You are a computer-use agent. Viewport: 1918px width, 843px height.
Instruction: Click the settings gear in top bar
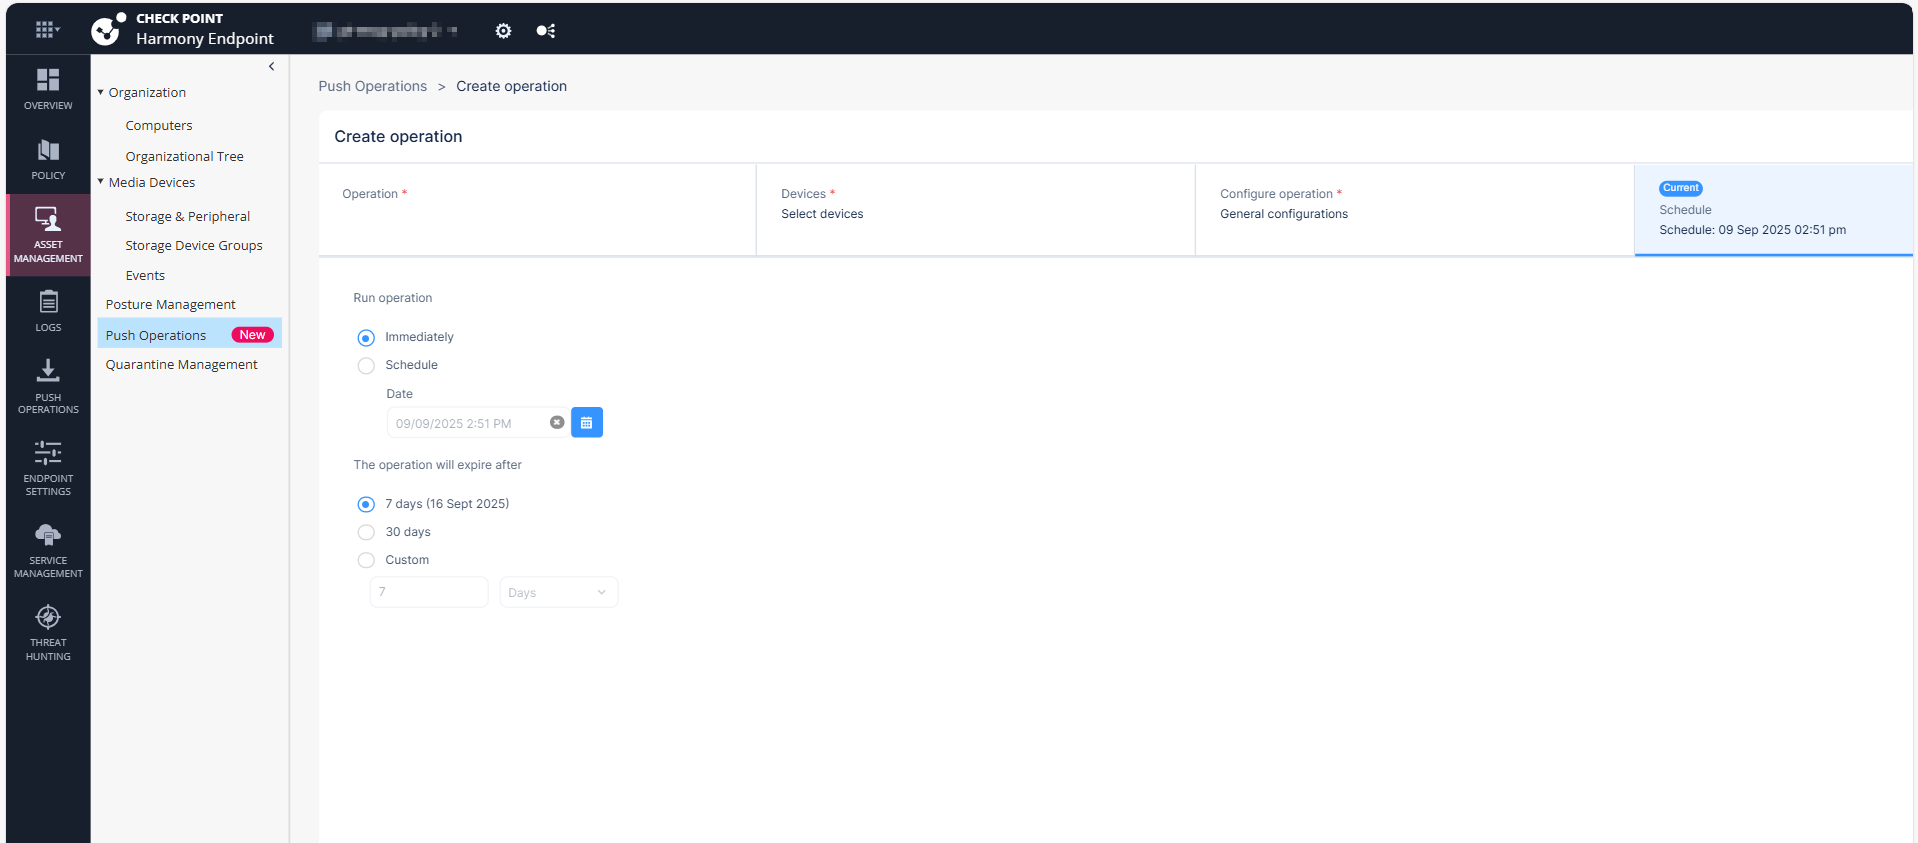(x=503, y=31)
